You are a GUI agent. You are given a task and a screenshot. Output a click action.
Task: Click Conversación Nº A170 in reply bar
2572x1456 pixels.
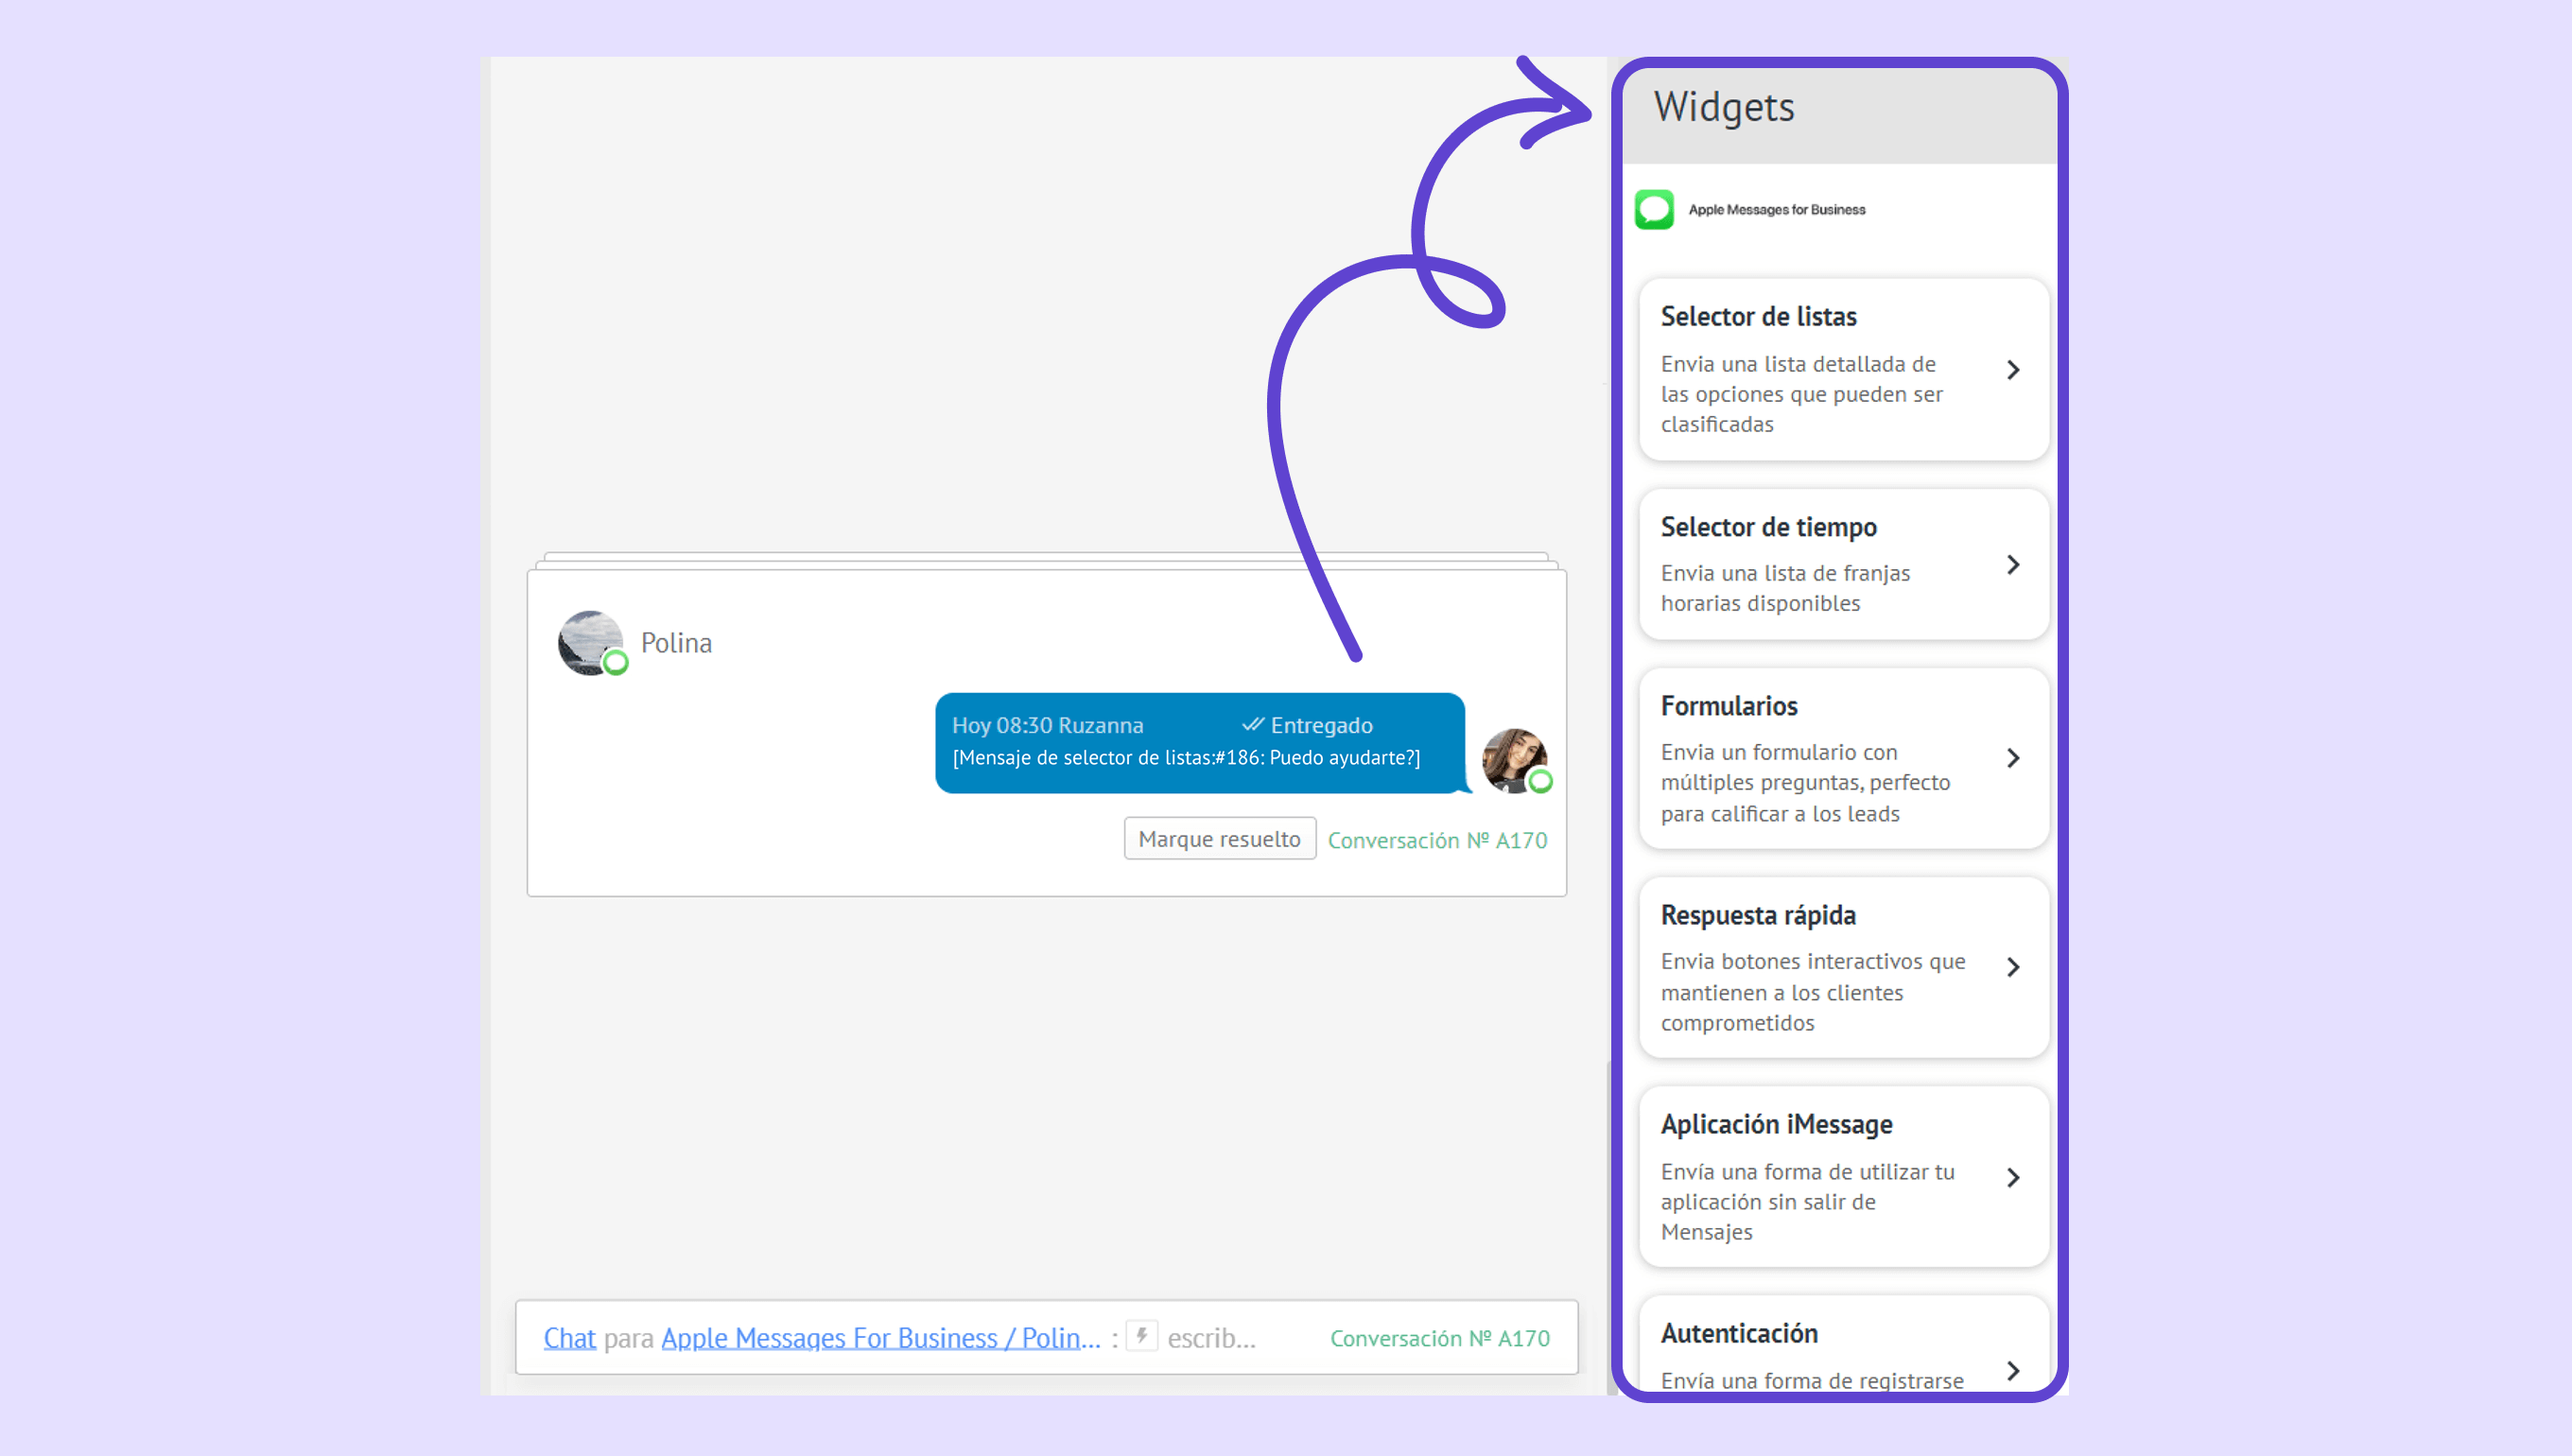pos(1439,1338)
